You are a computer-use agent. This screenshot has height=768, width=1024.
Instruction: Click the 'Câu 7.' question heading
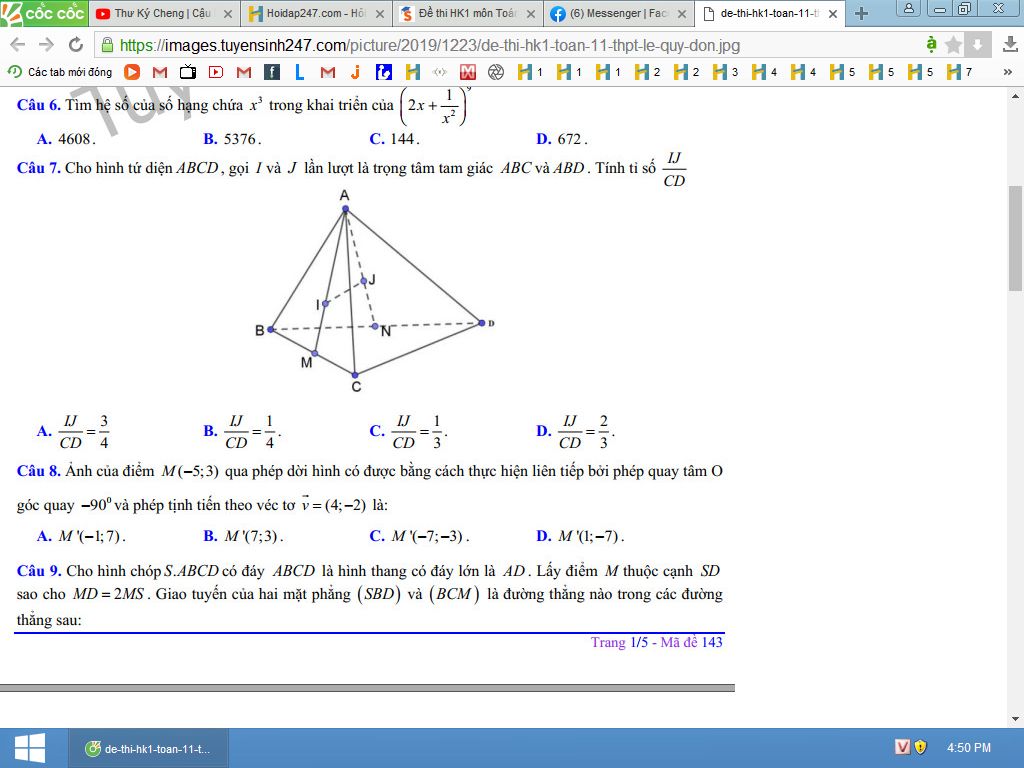(x=39, y=168)
